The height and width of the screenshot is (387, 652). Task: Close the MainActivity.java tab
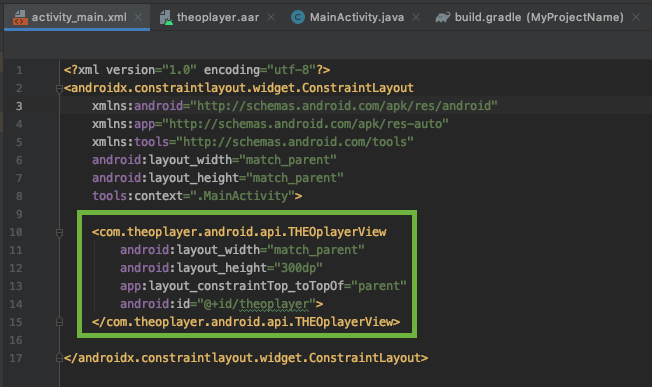[416, 17]
